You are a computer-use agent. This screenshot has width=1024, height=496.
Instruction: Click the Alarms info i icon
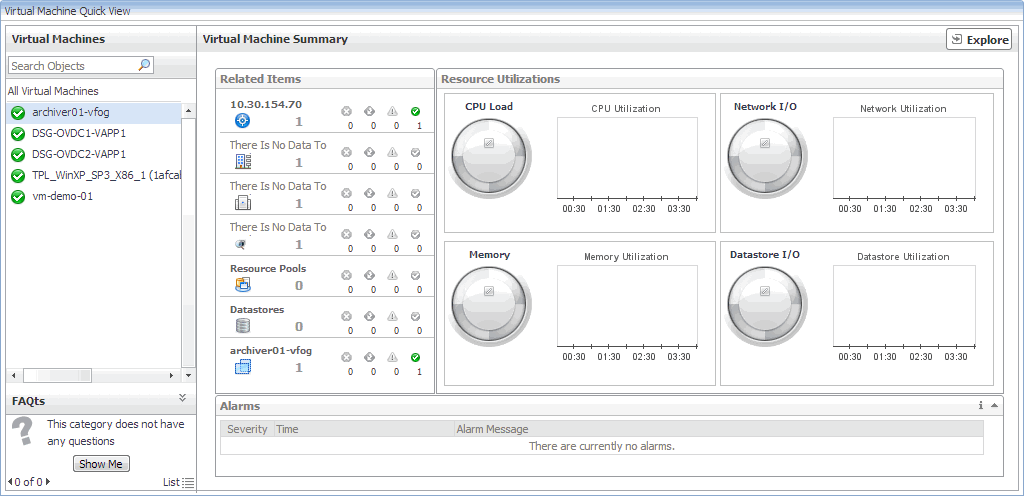click(981, 405)
